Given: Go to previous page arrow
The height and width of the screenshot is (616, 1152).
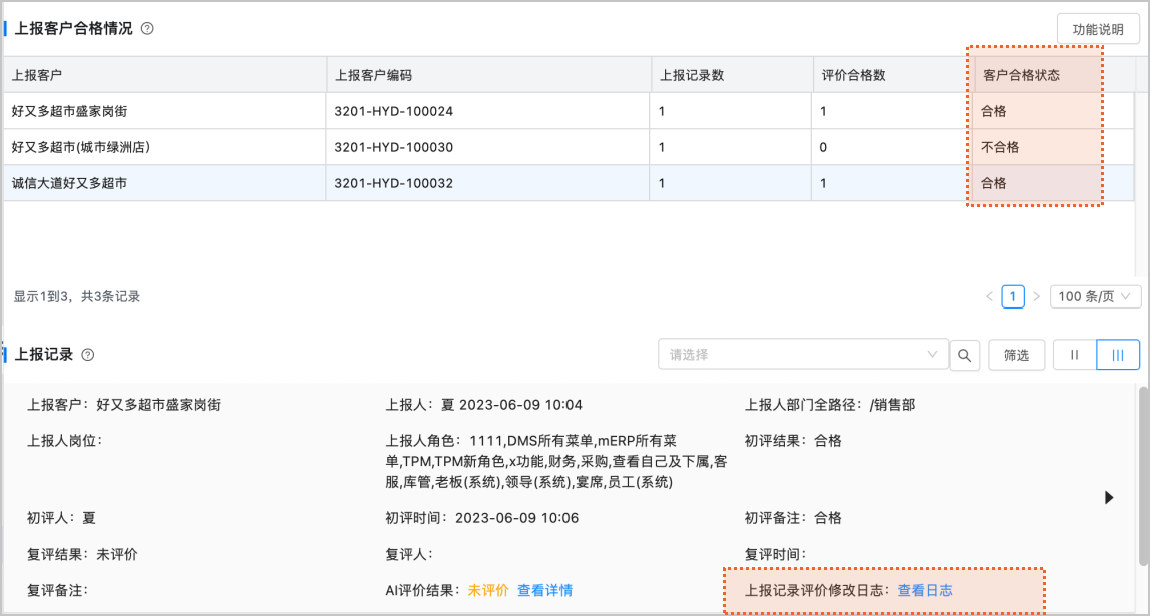Looking at the screenshot, I should pyautogui.click(x=990, y=297).
